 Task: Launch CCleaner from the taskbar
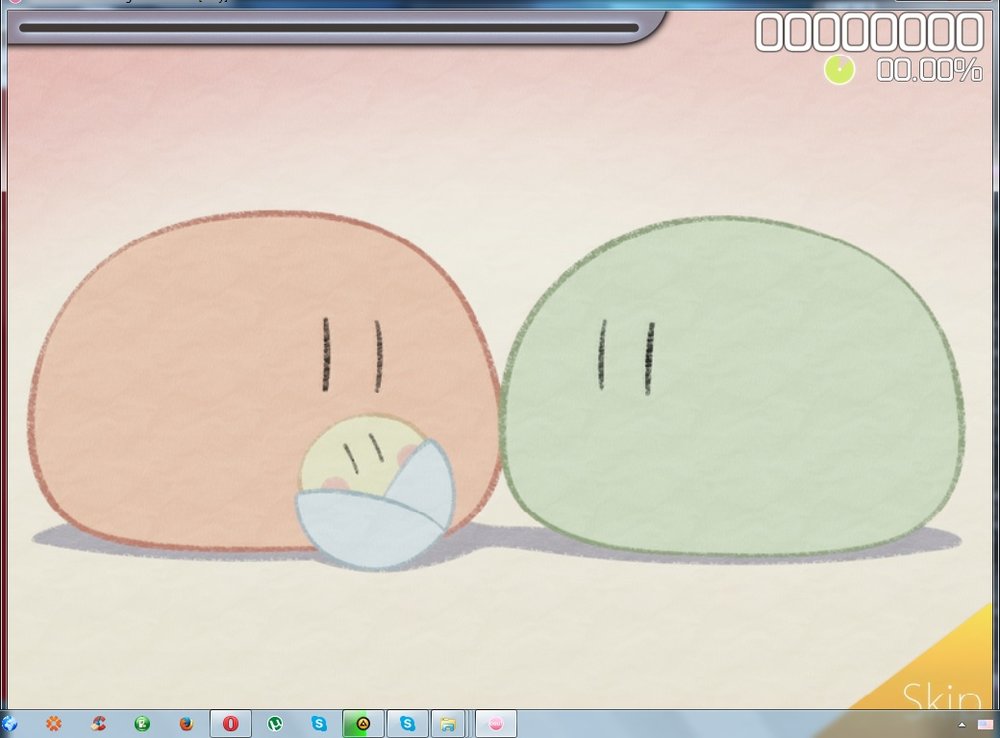point(98,723)
